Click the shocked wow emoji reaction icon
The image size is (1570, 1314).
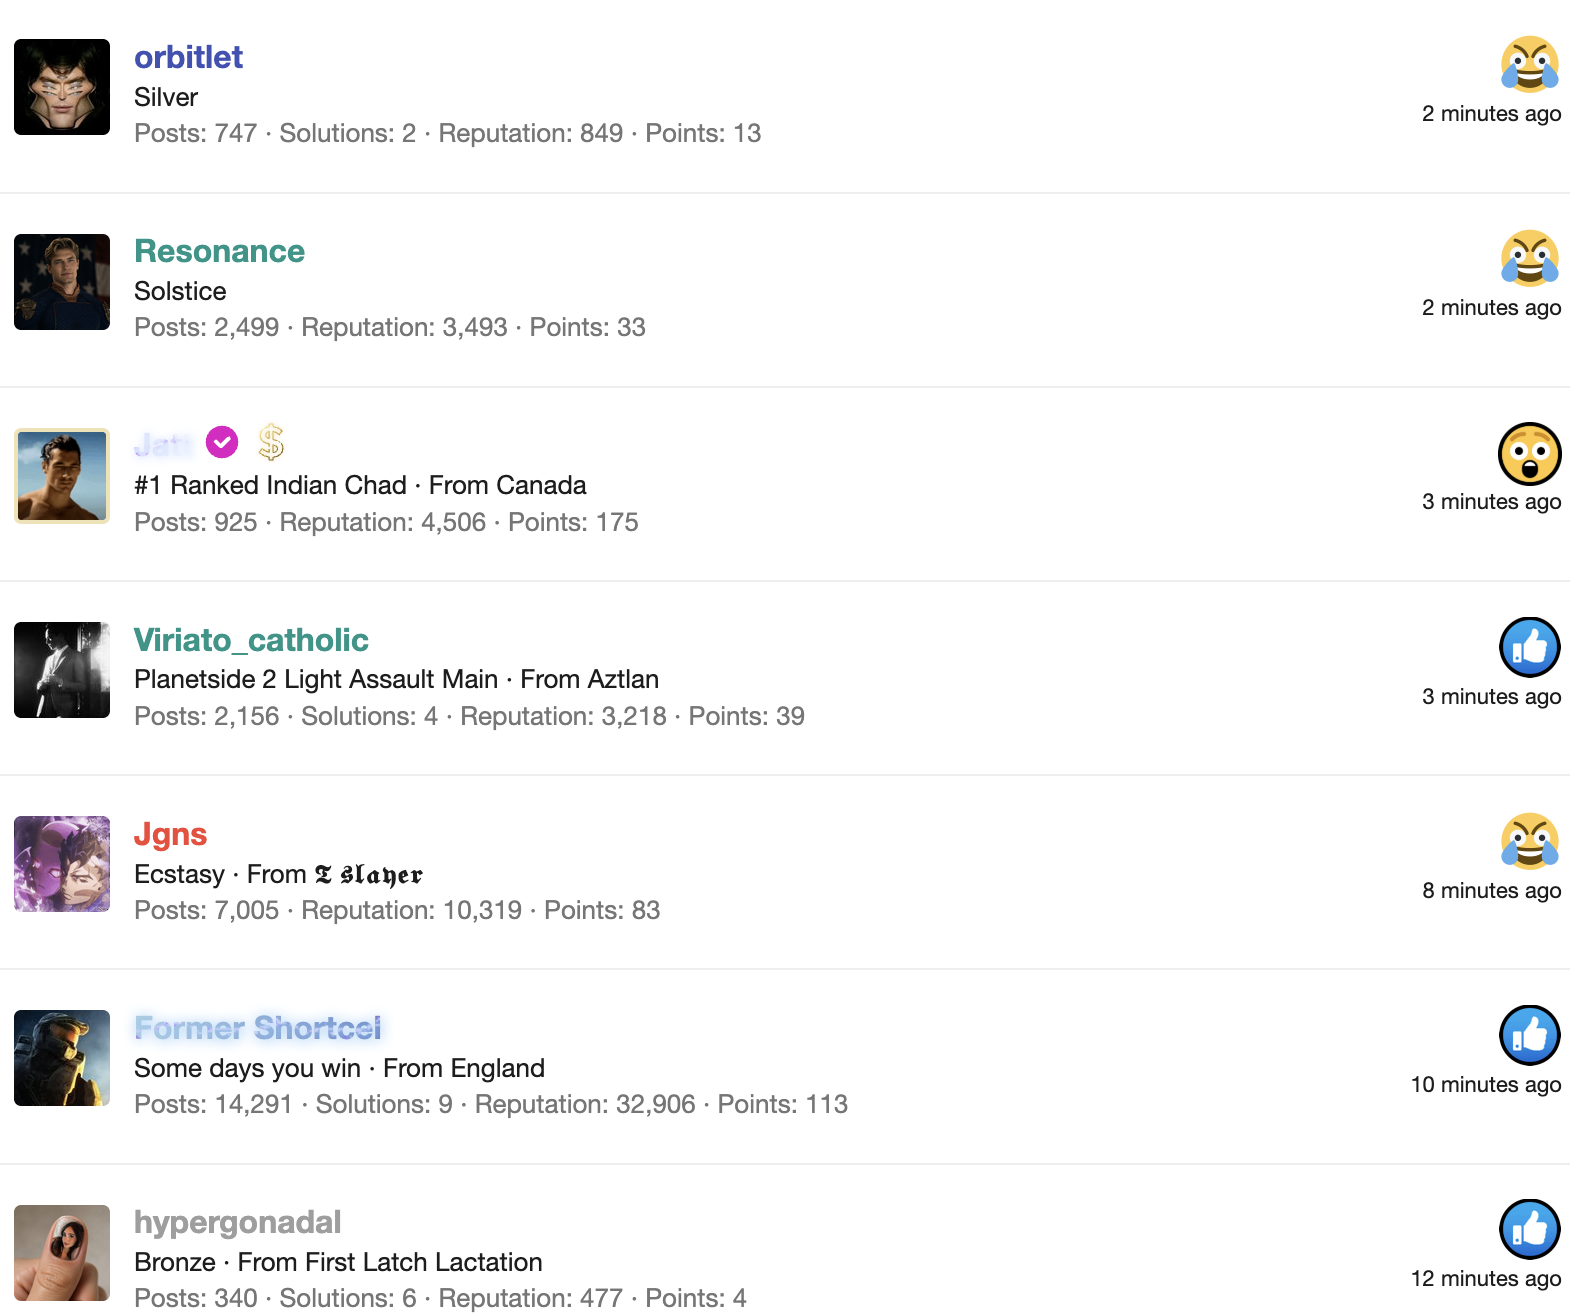(1529, 453)
